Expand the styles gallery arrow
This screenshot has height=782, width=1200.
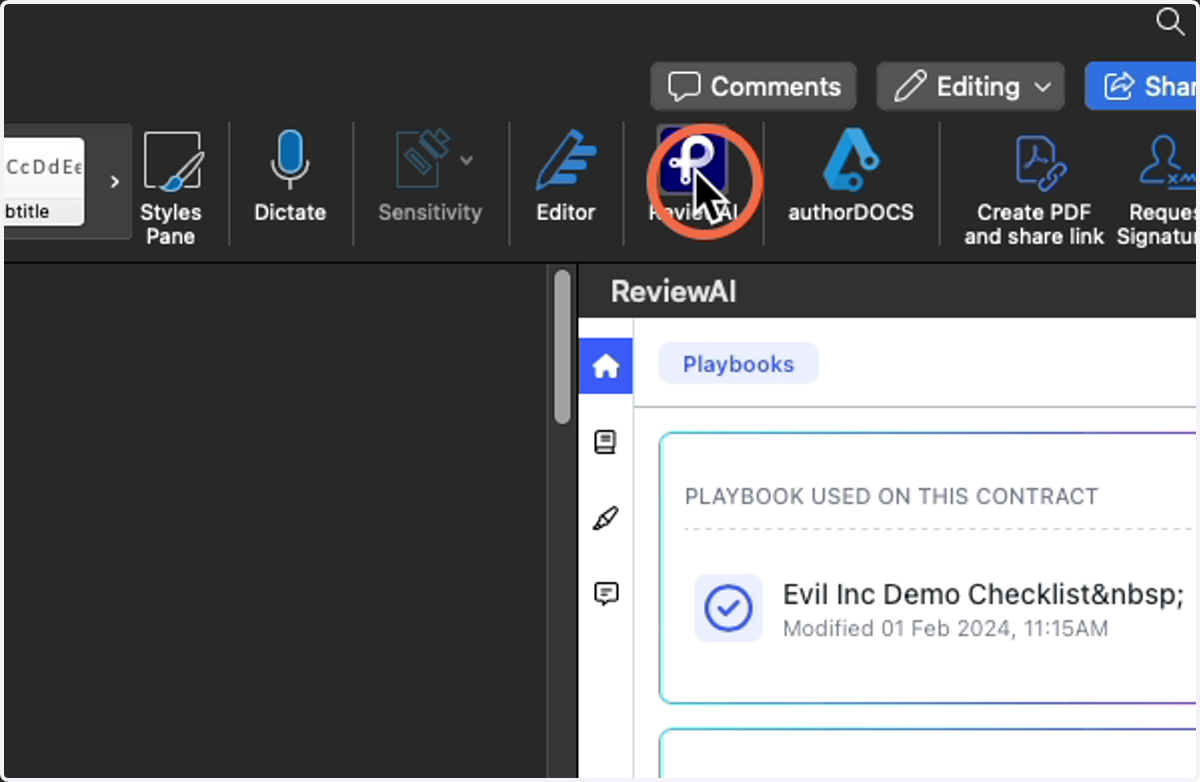(x=114, y=182)
